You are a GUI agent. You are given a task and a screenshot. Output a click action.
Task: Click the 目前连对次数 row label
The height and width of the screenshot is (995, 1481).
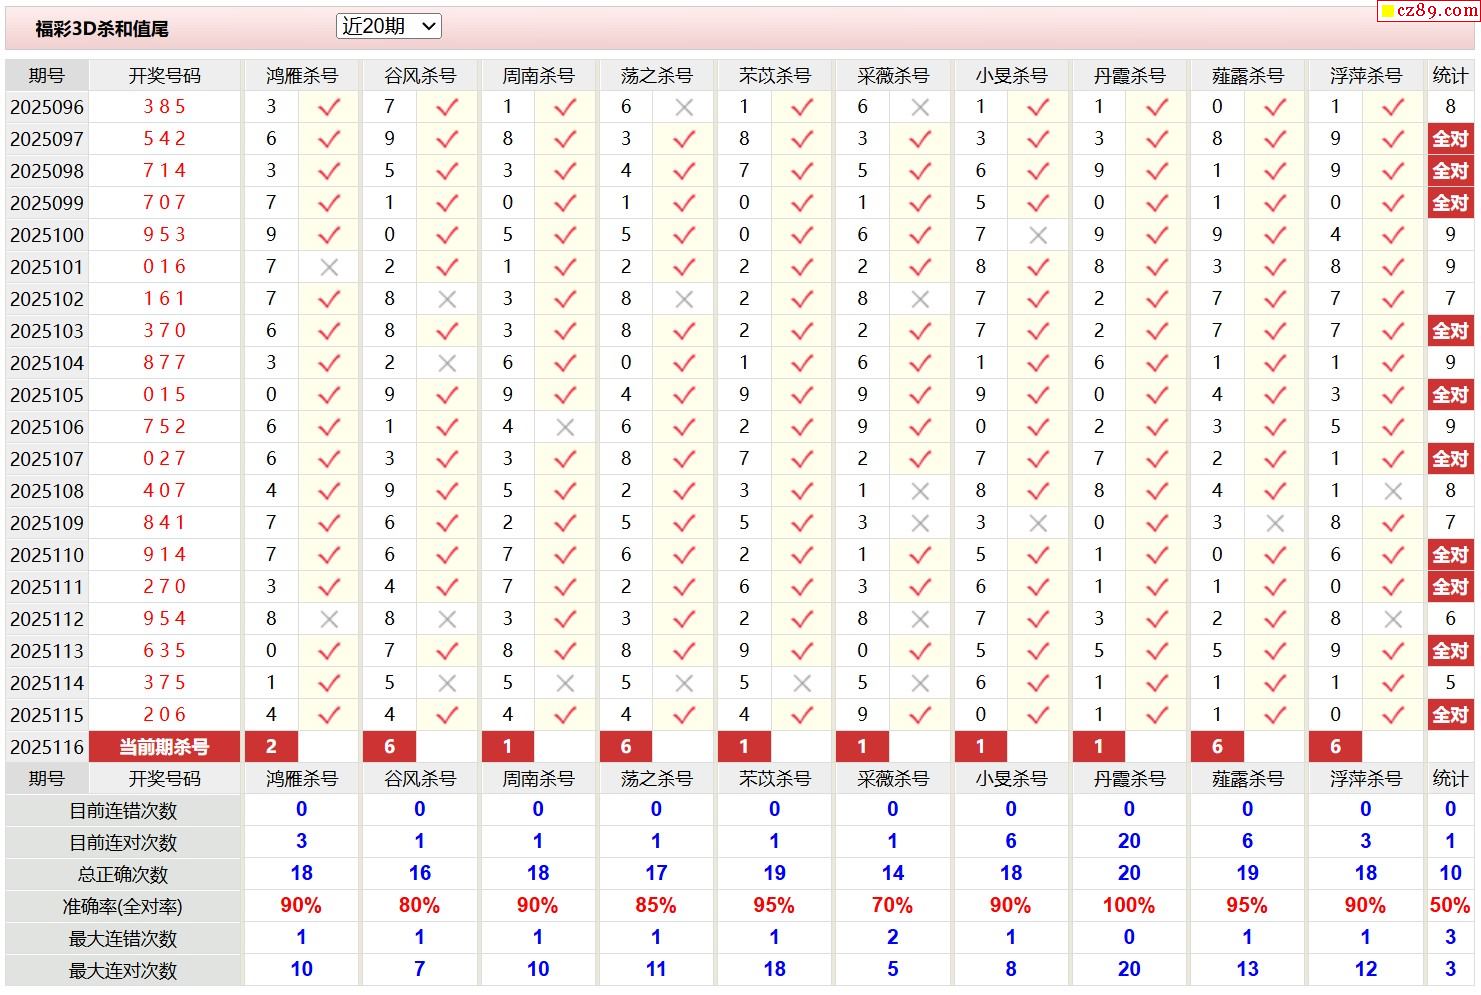coord(123,843)
